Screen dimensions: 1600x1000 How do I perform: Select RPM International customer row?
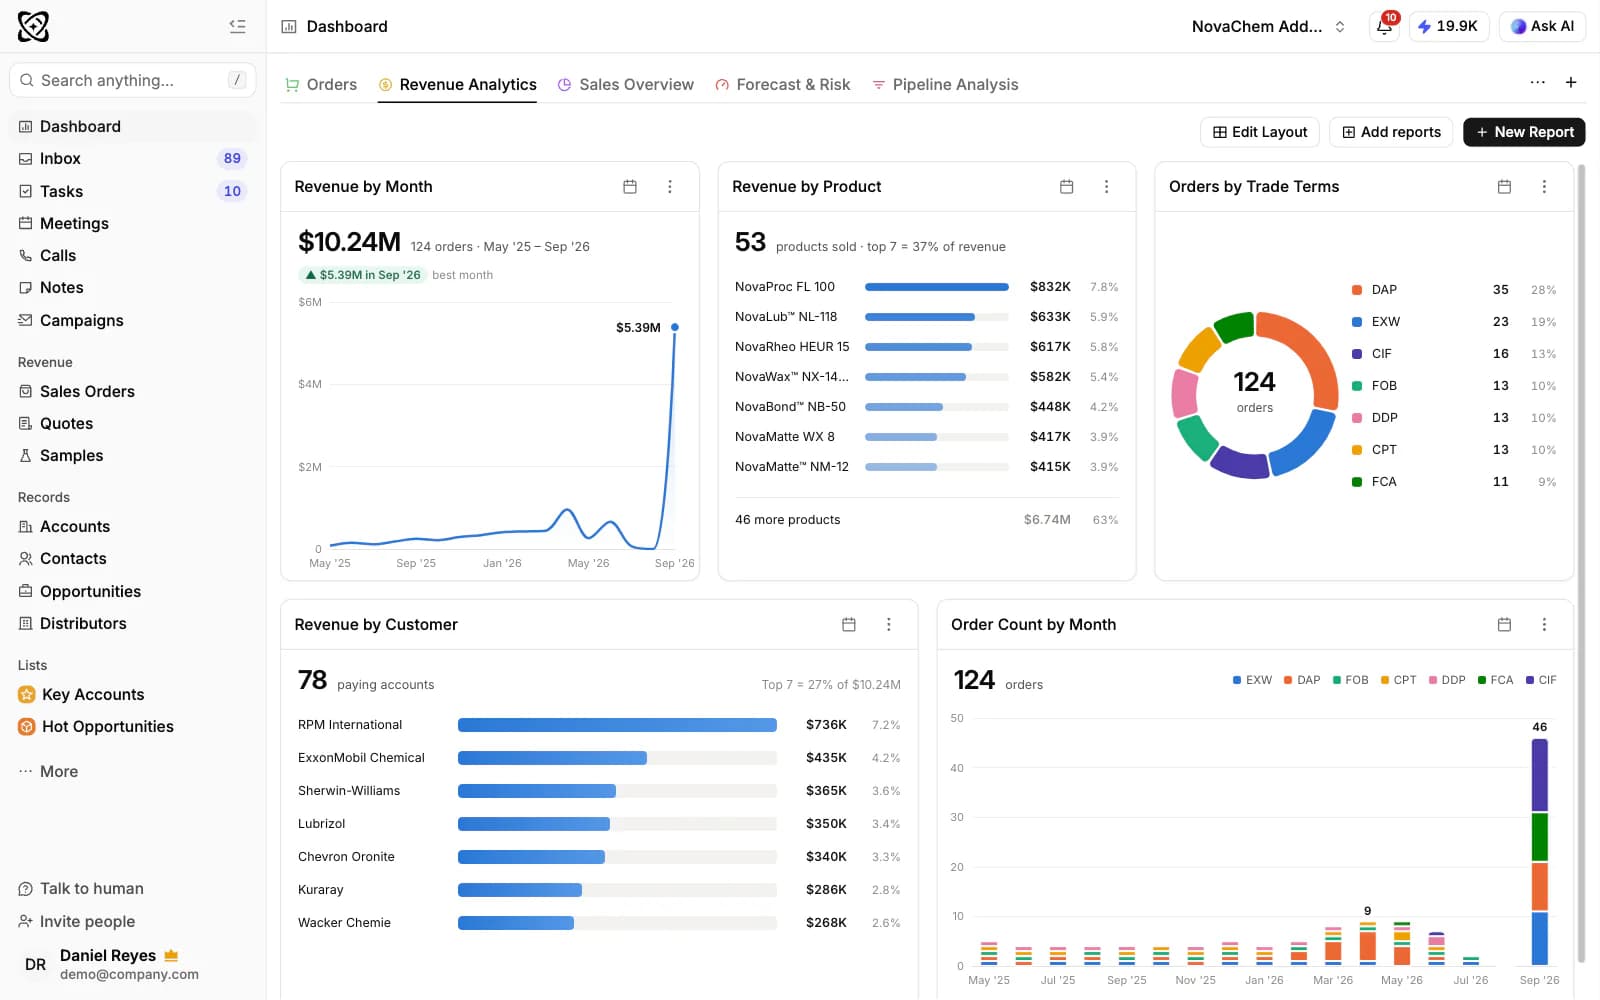599,725
